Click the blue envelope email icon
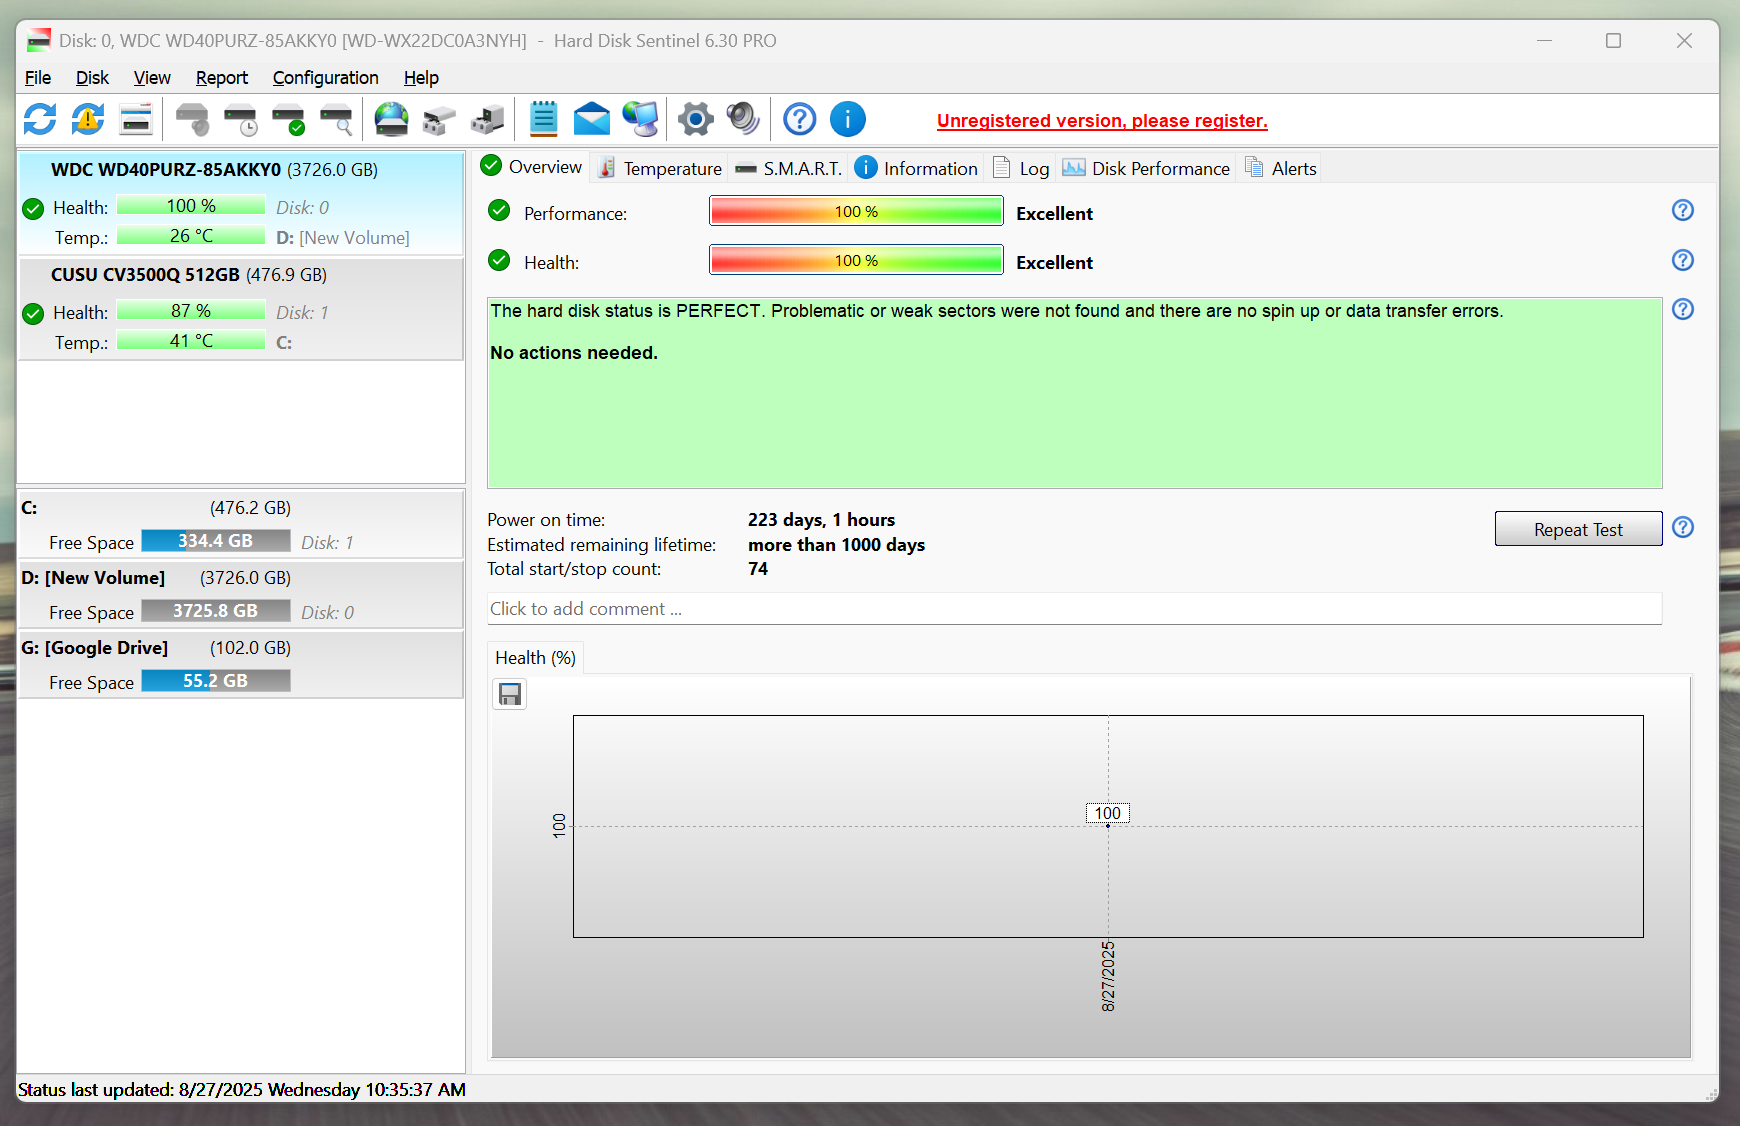The image size is (1740, 1126). (592, 120)
